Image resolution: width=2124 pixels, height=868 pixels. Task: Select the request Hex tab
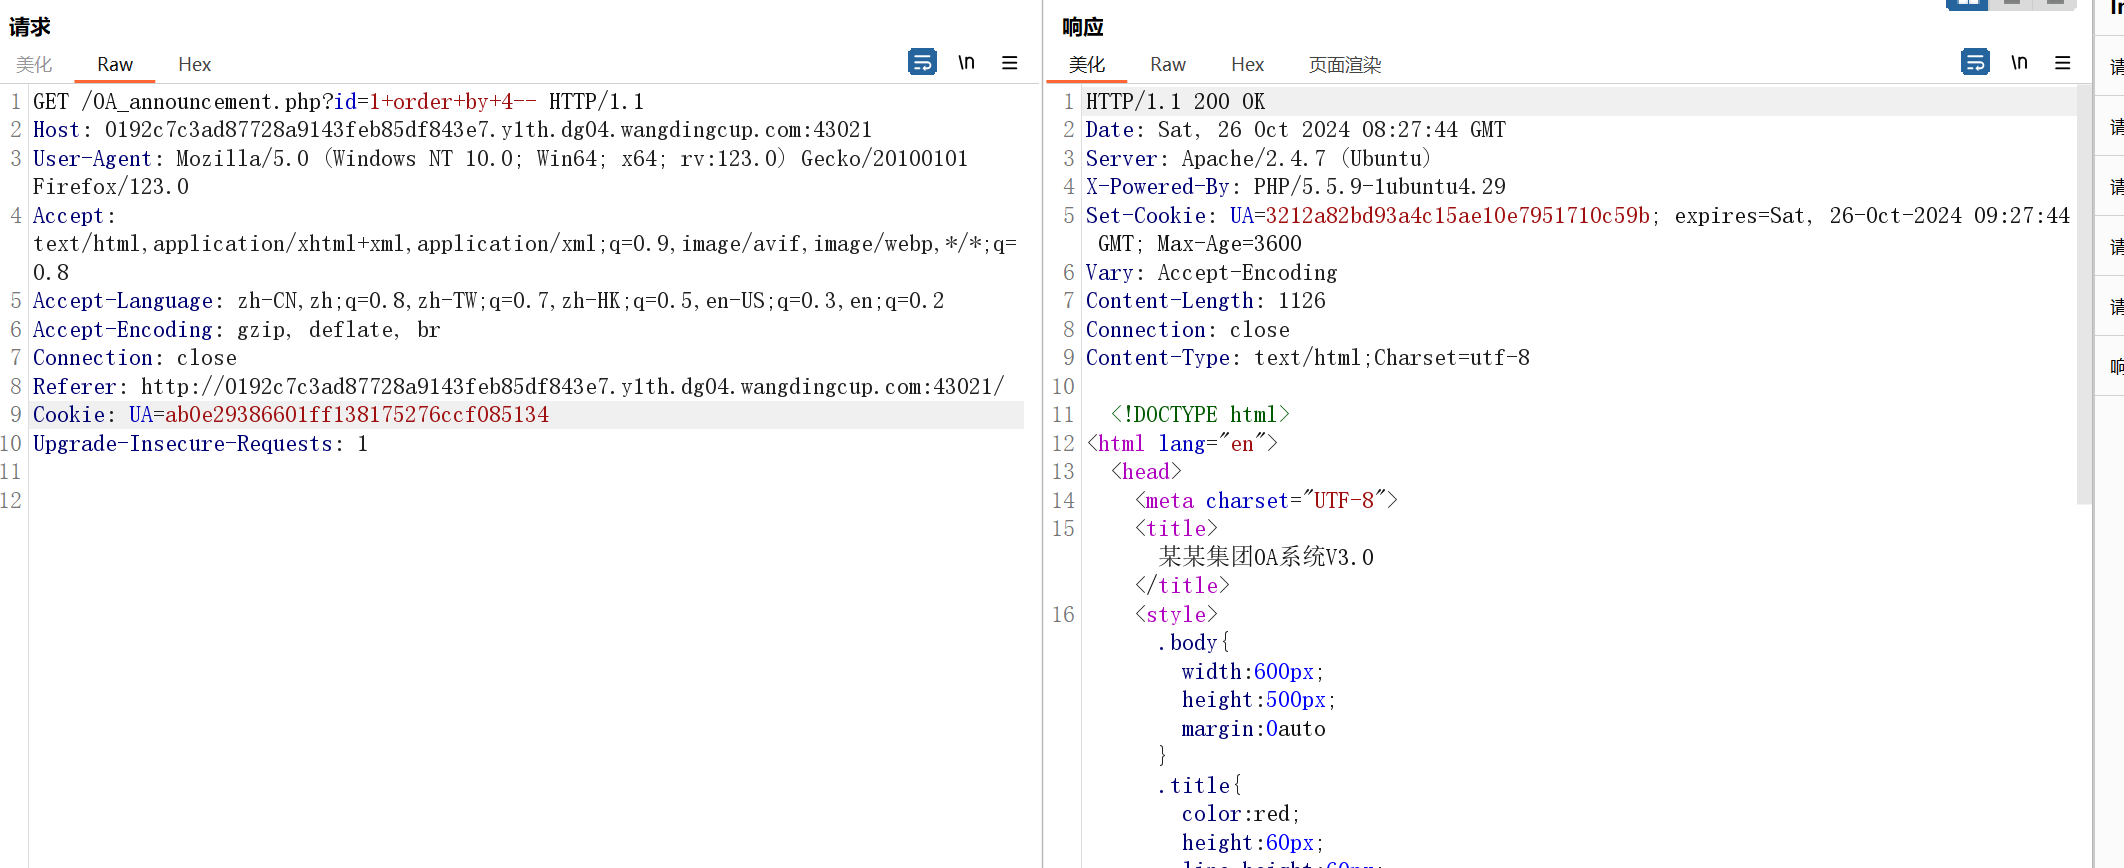(x=195, y=64)
